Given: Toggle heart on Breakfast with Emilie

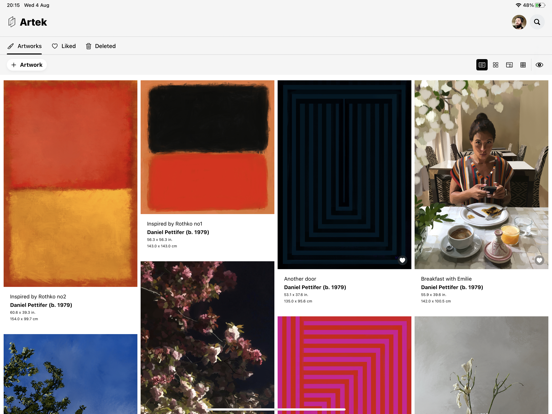Looking at the screenshot, I should click(539, 260).
